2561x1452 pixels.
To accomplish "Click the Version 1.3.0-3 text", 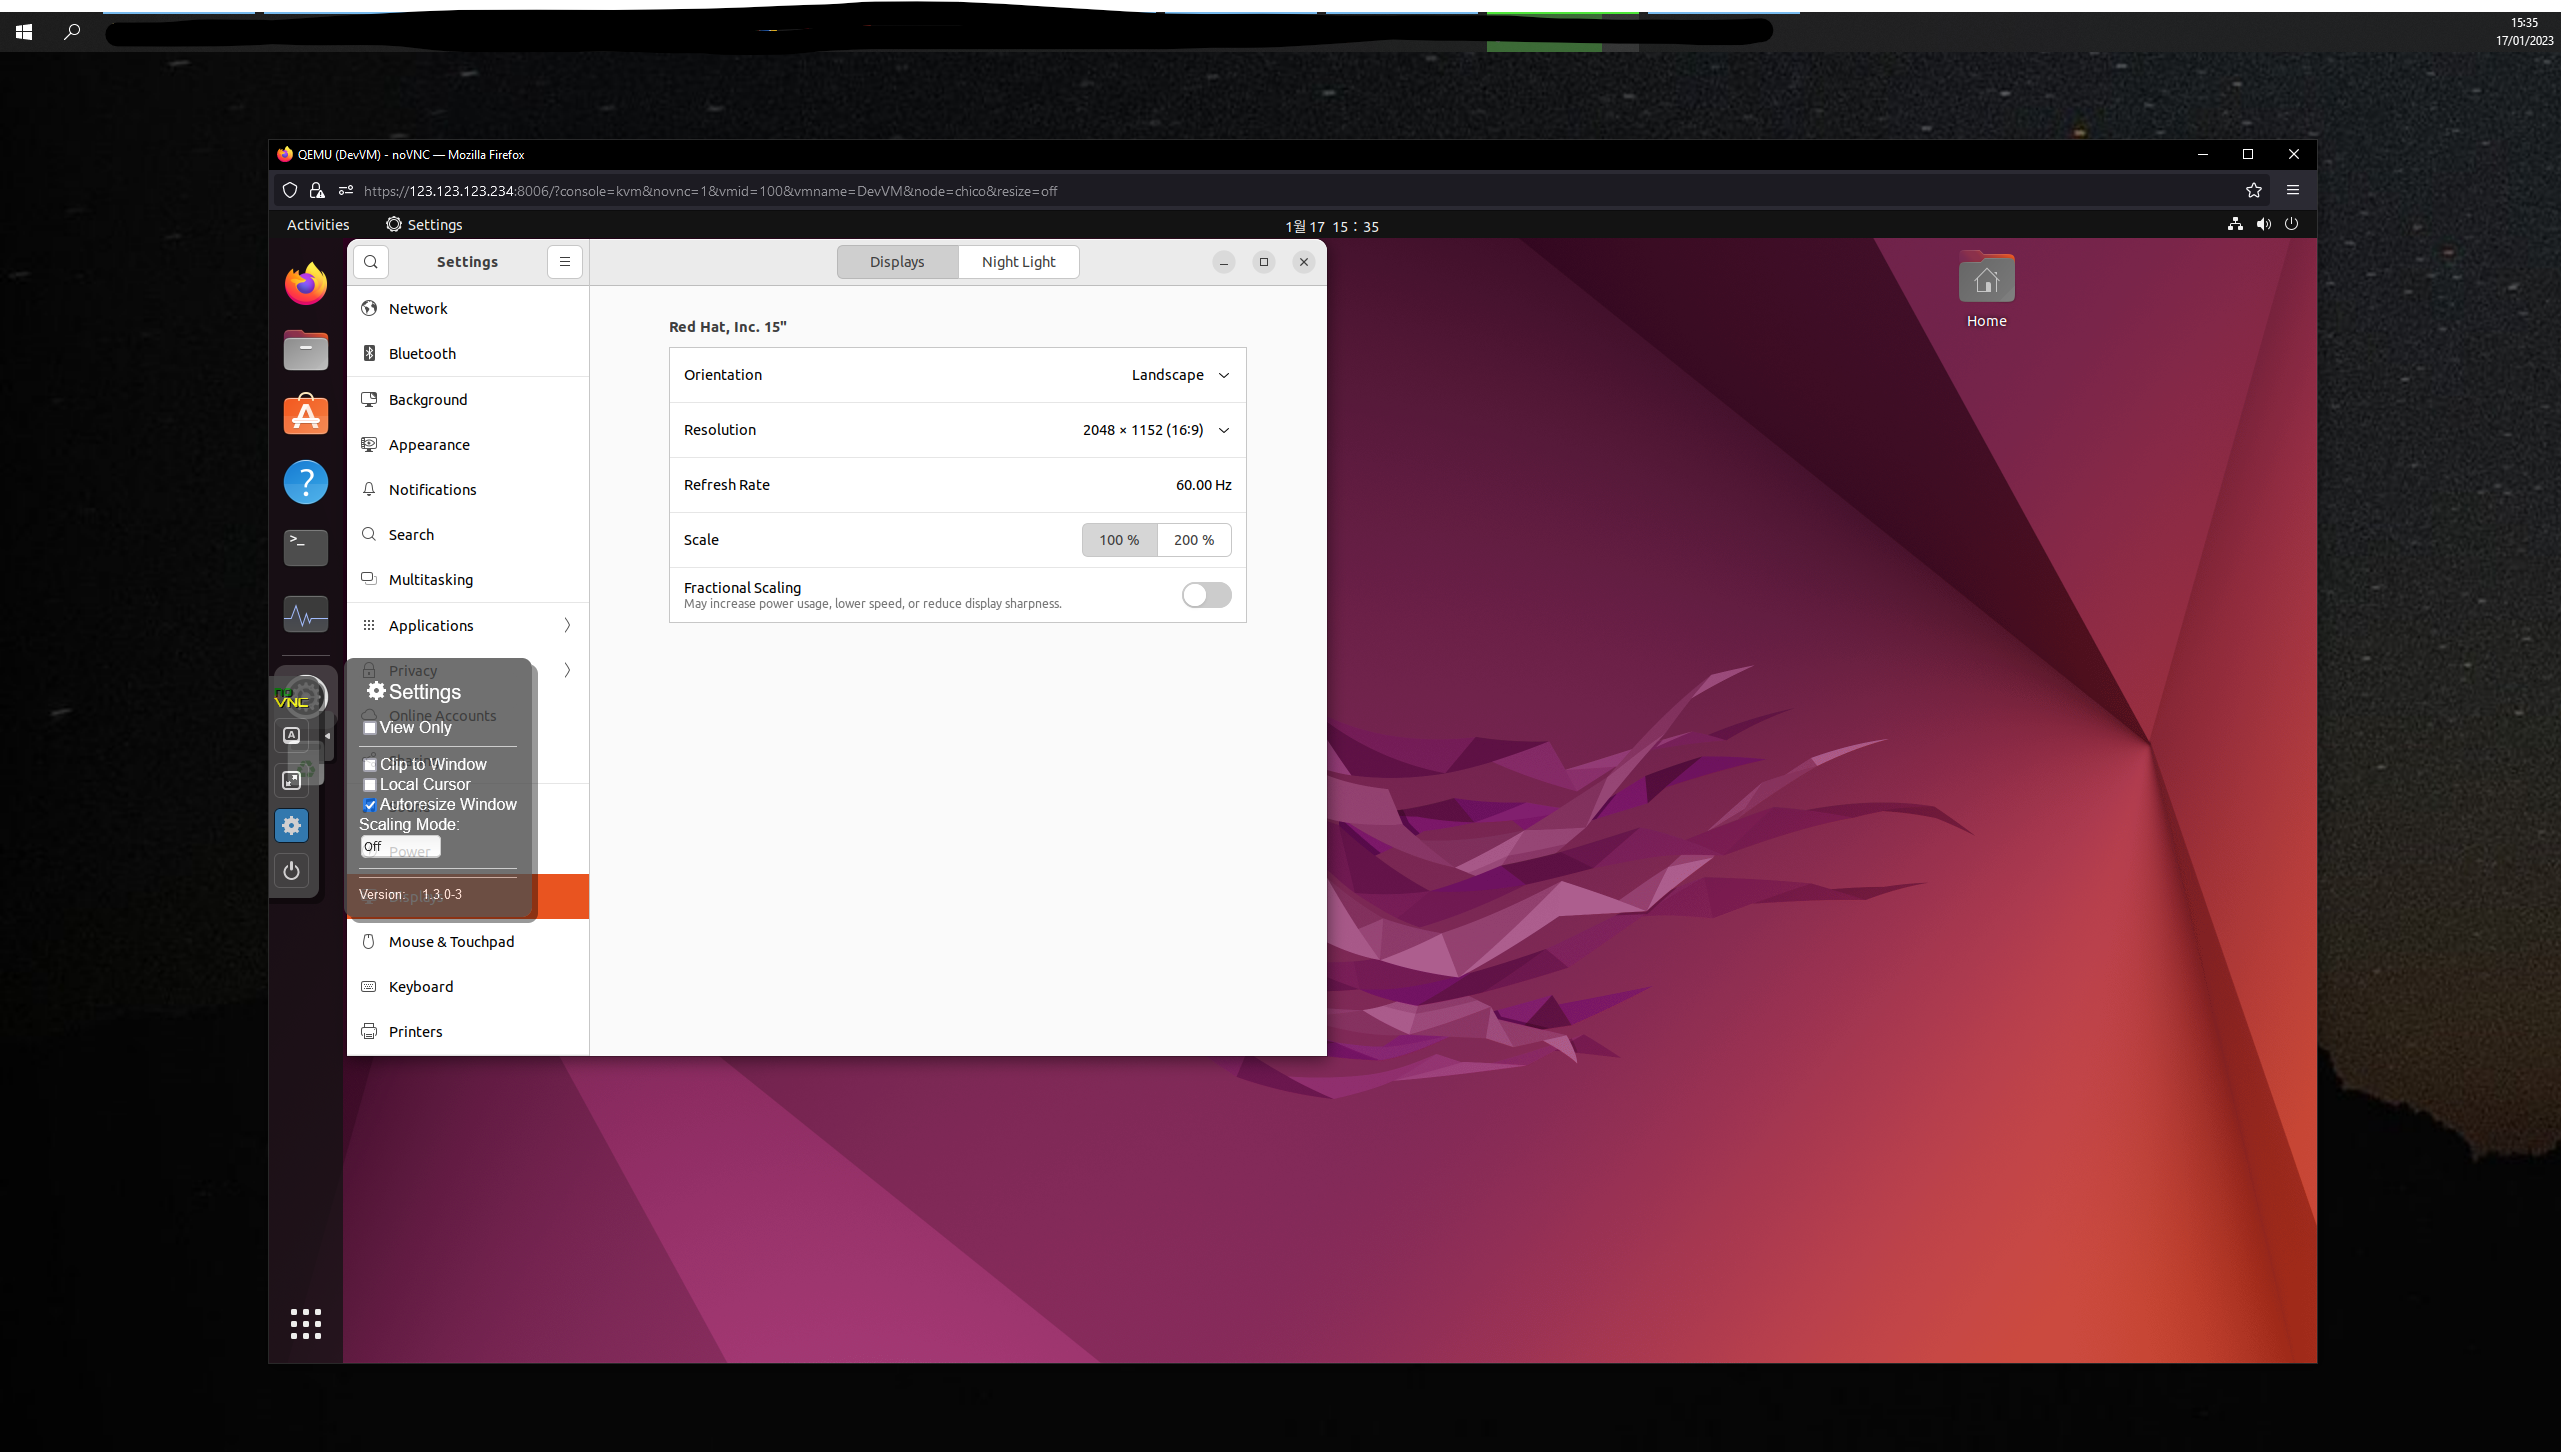I will [x=411, y=894].
